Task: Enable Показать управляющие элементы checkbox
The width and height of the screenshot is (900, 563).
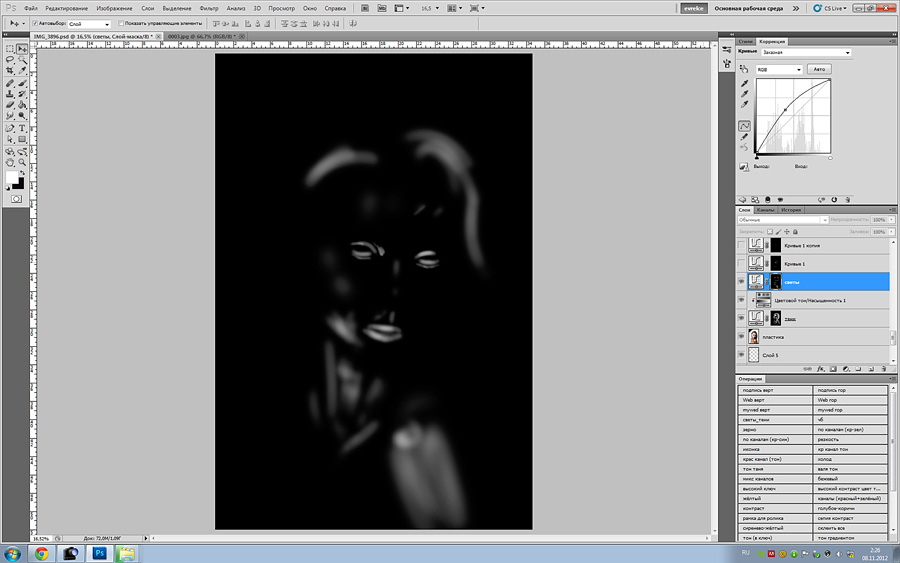Action: [121, 24]
